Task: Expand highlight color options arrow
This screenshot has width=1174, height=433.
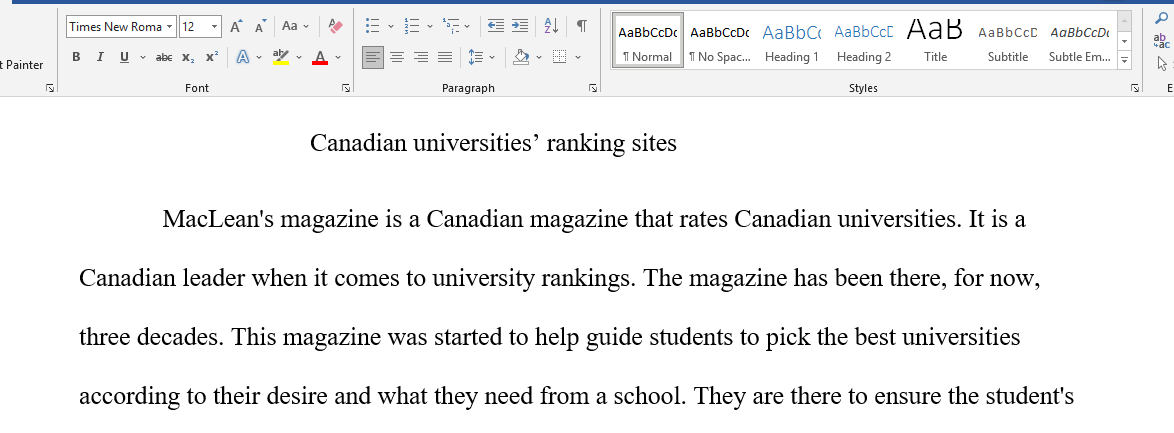Action: pos(299,57)
